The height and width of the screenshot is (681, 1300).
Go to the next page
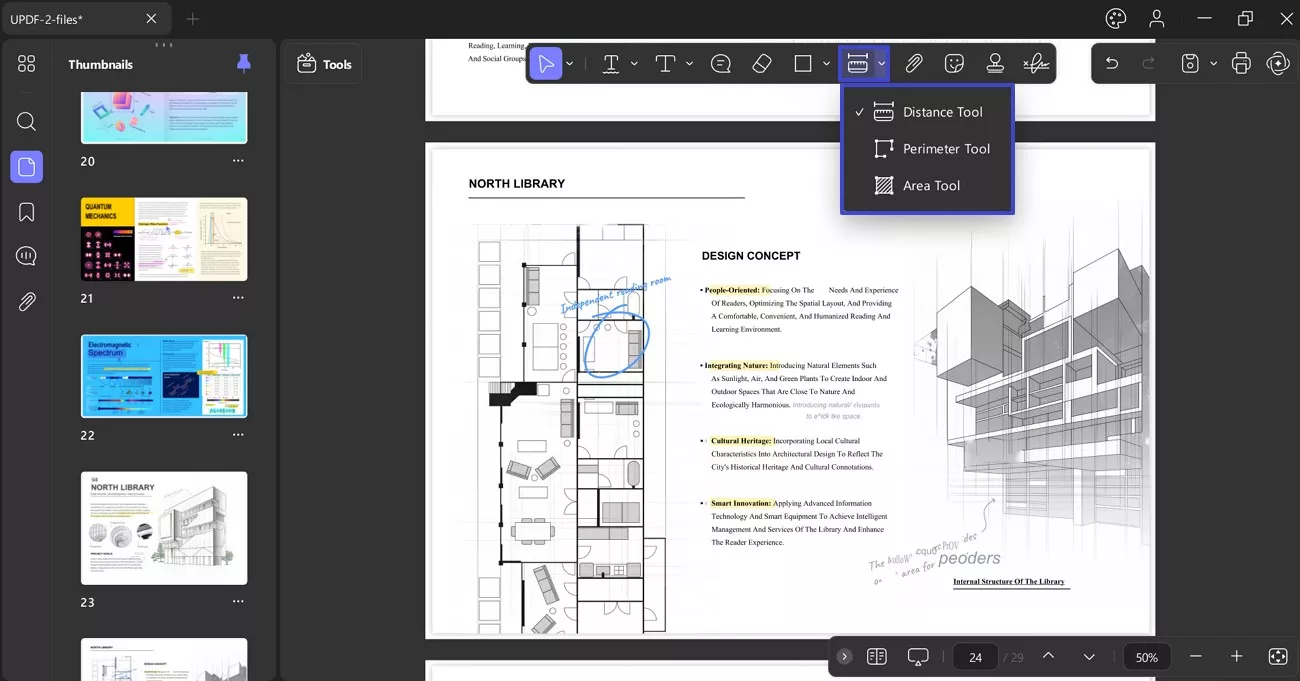pos(1089,657)
